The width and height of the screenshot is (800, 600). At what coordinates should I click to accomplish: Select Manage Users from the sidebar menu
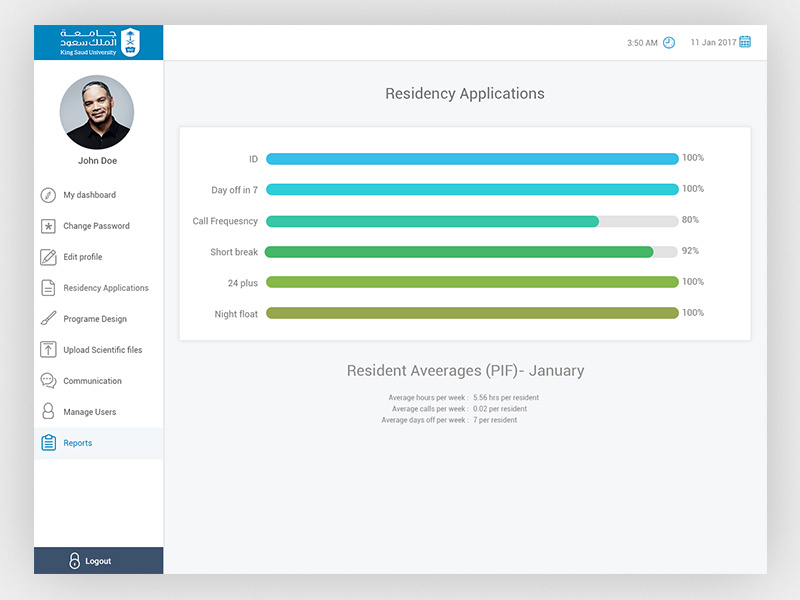tap(90, 411)
